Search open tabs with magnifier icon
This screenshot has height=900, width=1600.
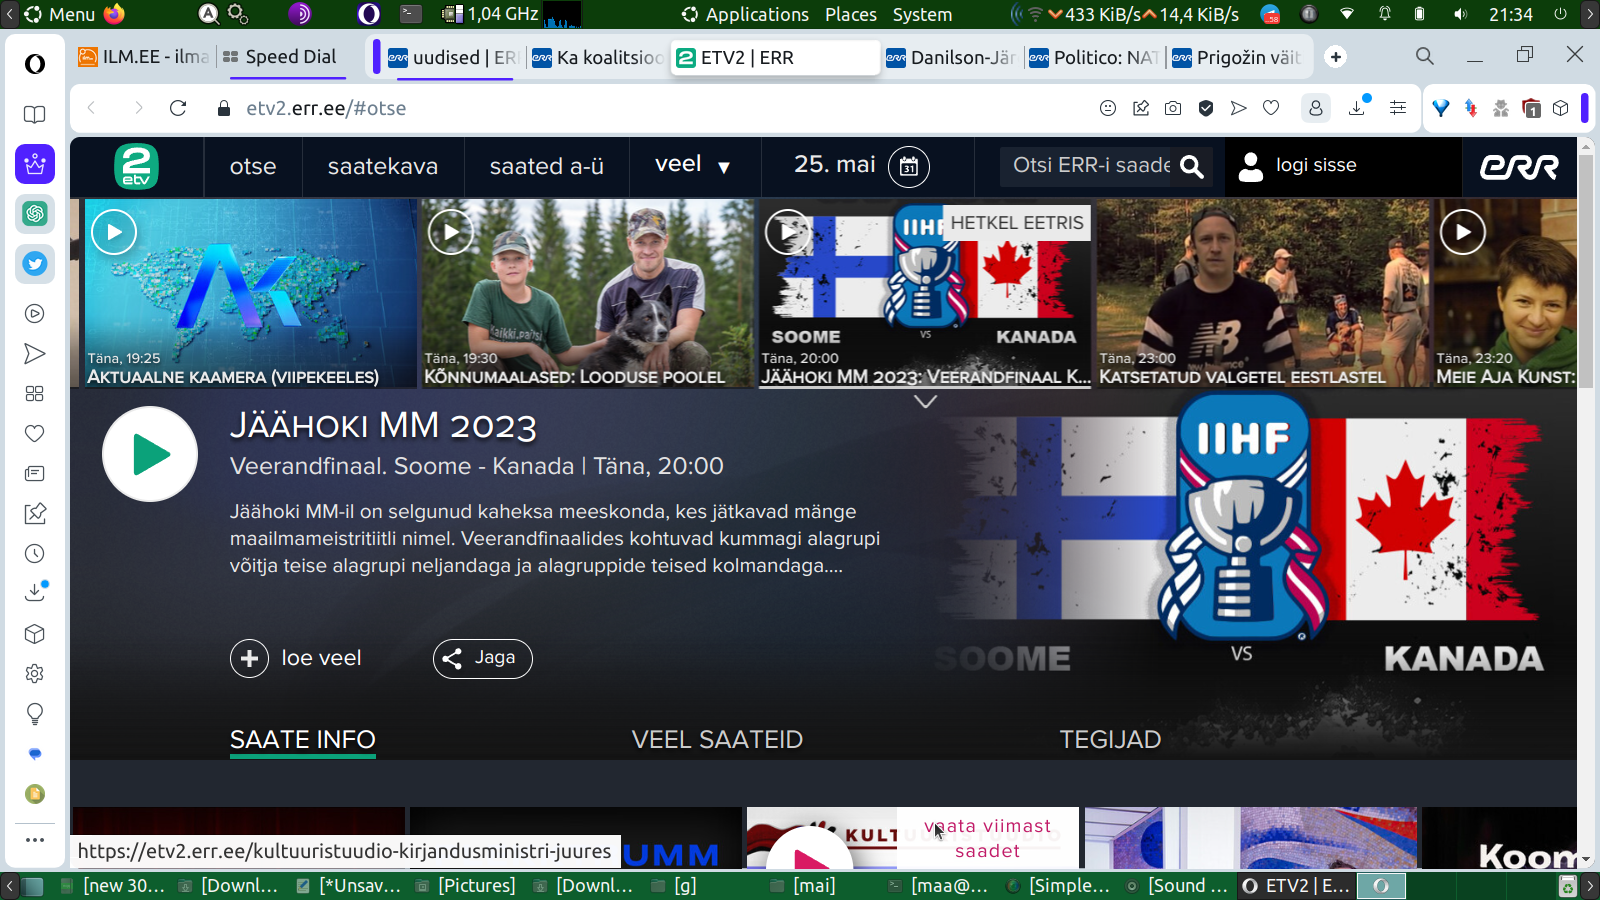pos(1425,57)
